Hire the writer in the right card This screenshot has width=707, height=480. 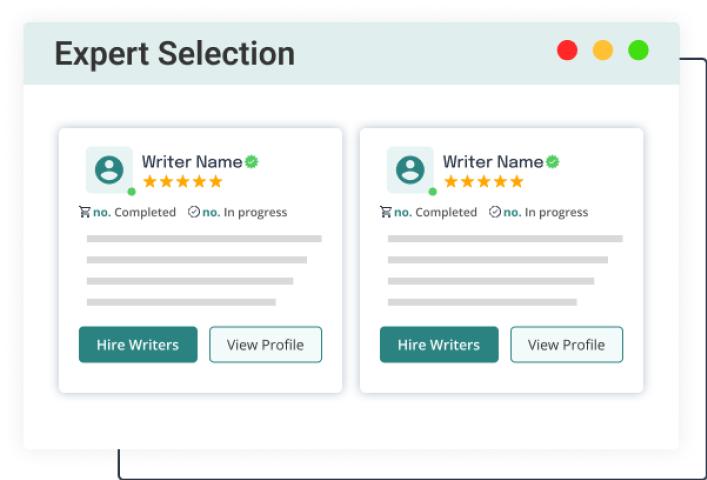(x=439, y=345)
